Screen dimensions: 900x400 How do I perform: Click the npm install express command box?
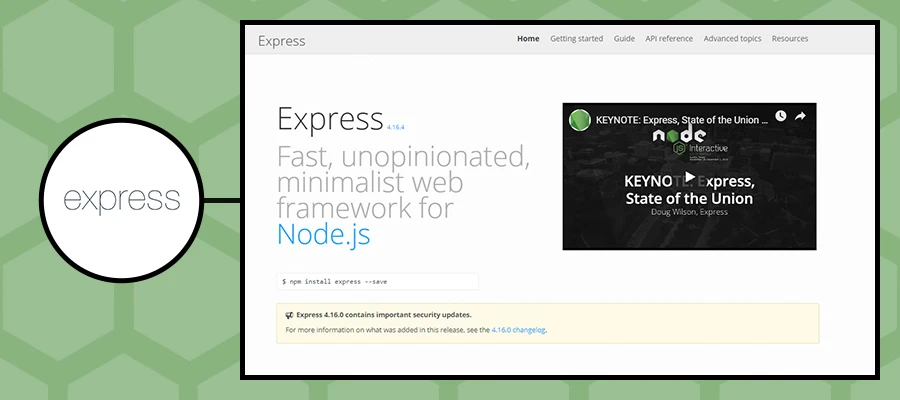coord(377,282)
